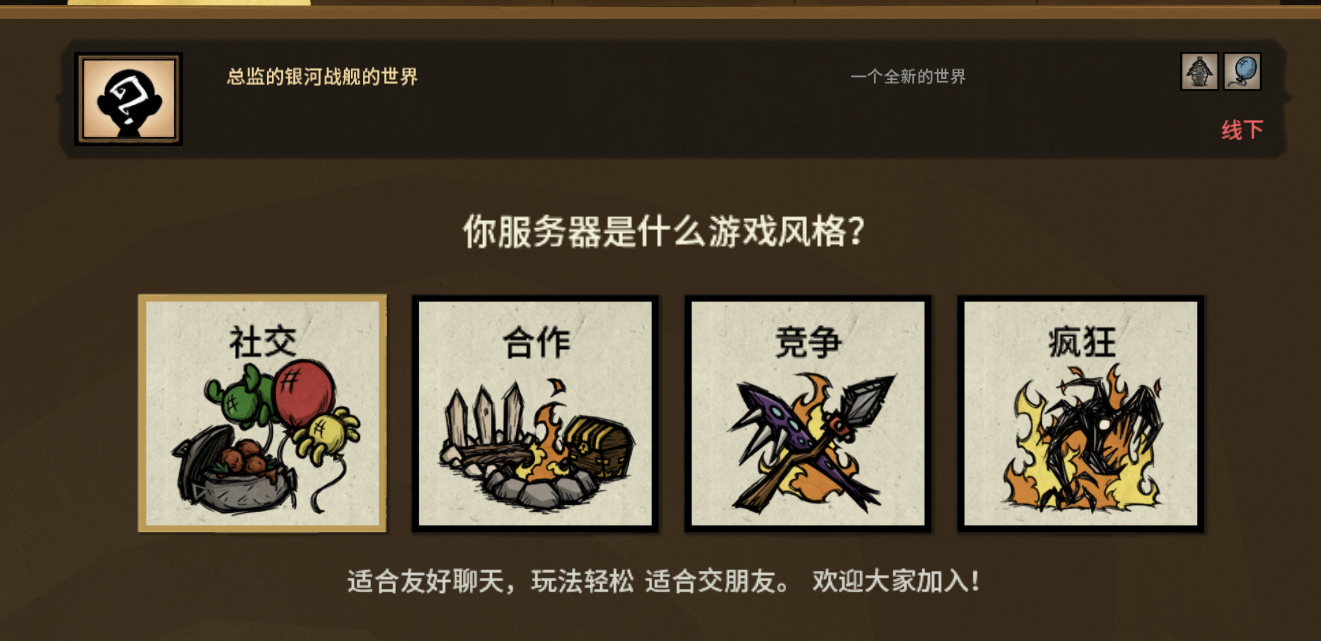Image resolution: width=1321 pixels, height=641 pixels.
Task: Click the red 线下 status text
Action: (x=1242, y=130)
